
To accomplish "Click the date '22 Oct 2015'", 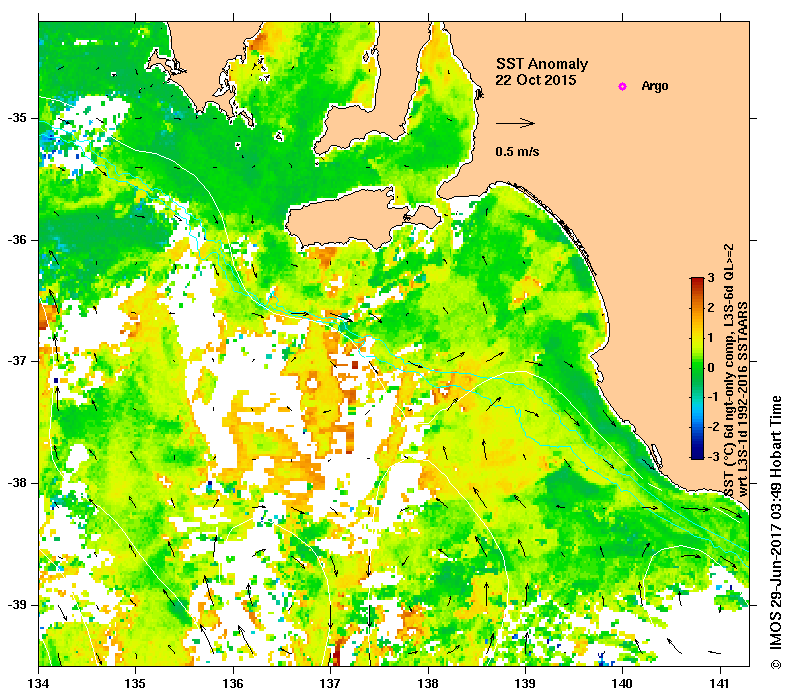I will pos(535,80).
